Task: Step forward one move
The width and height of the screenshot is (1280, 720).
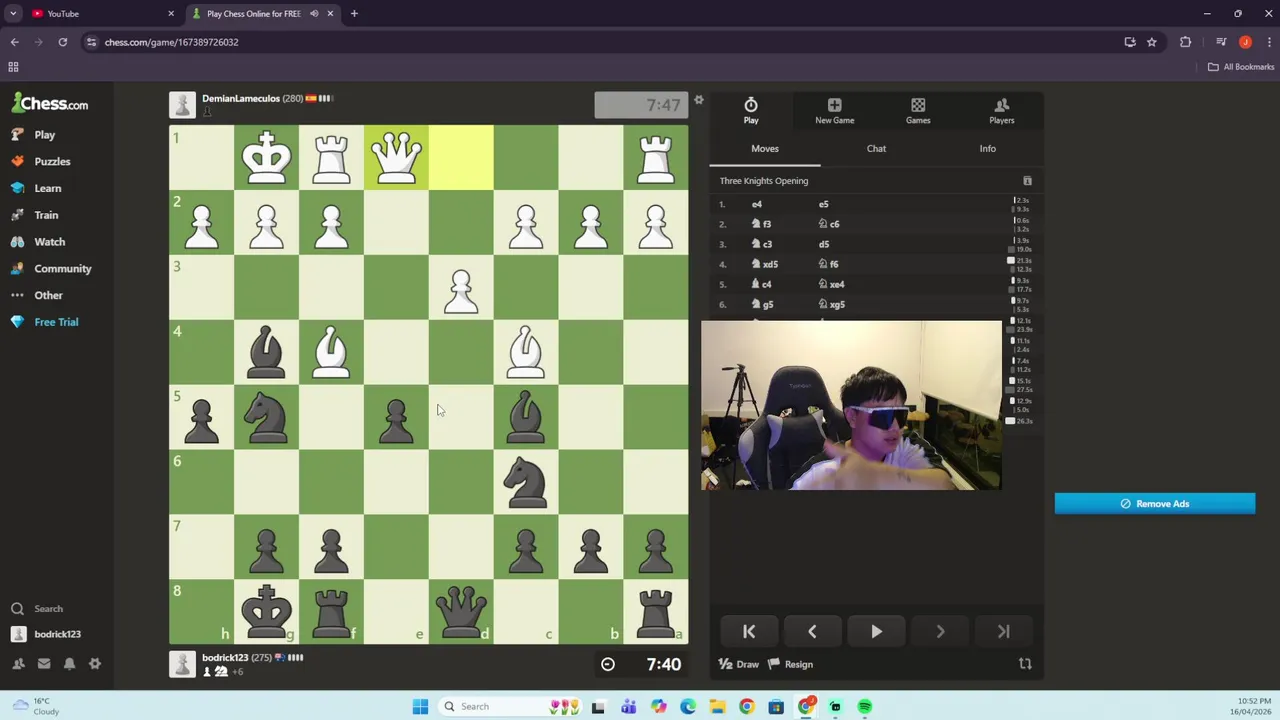Action: coord(940,632)
